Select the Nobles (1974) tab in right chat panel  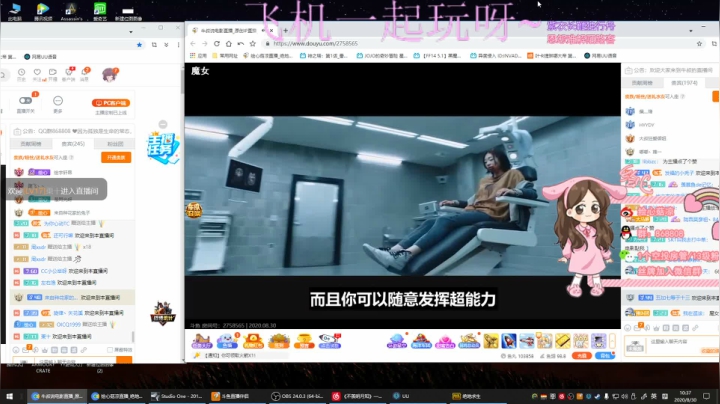pos(684,83)
